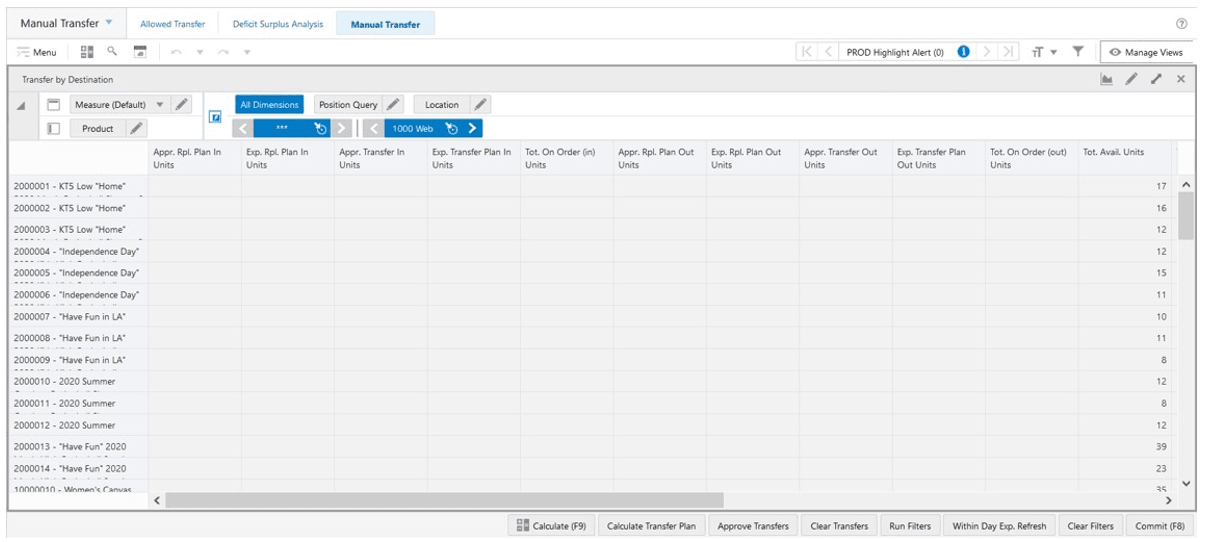Edit Position Query with pencil icon
The height and width of the screenshot is (542, 1205).
coord(393,104)
